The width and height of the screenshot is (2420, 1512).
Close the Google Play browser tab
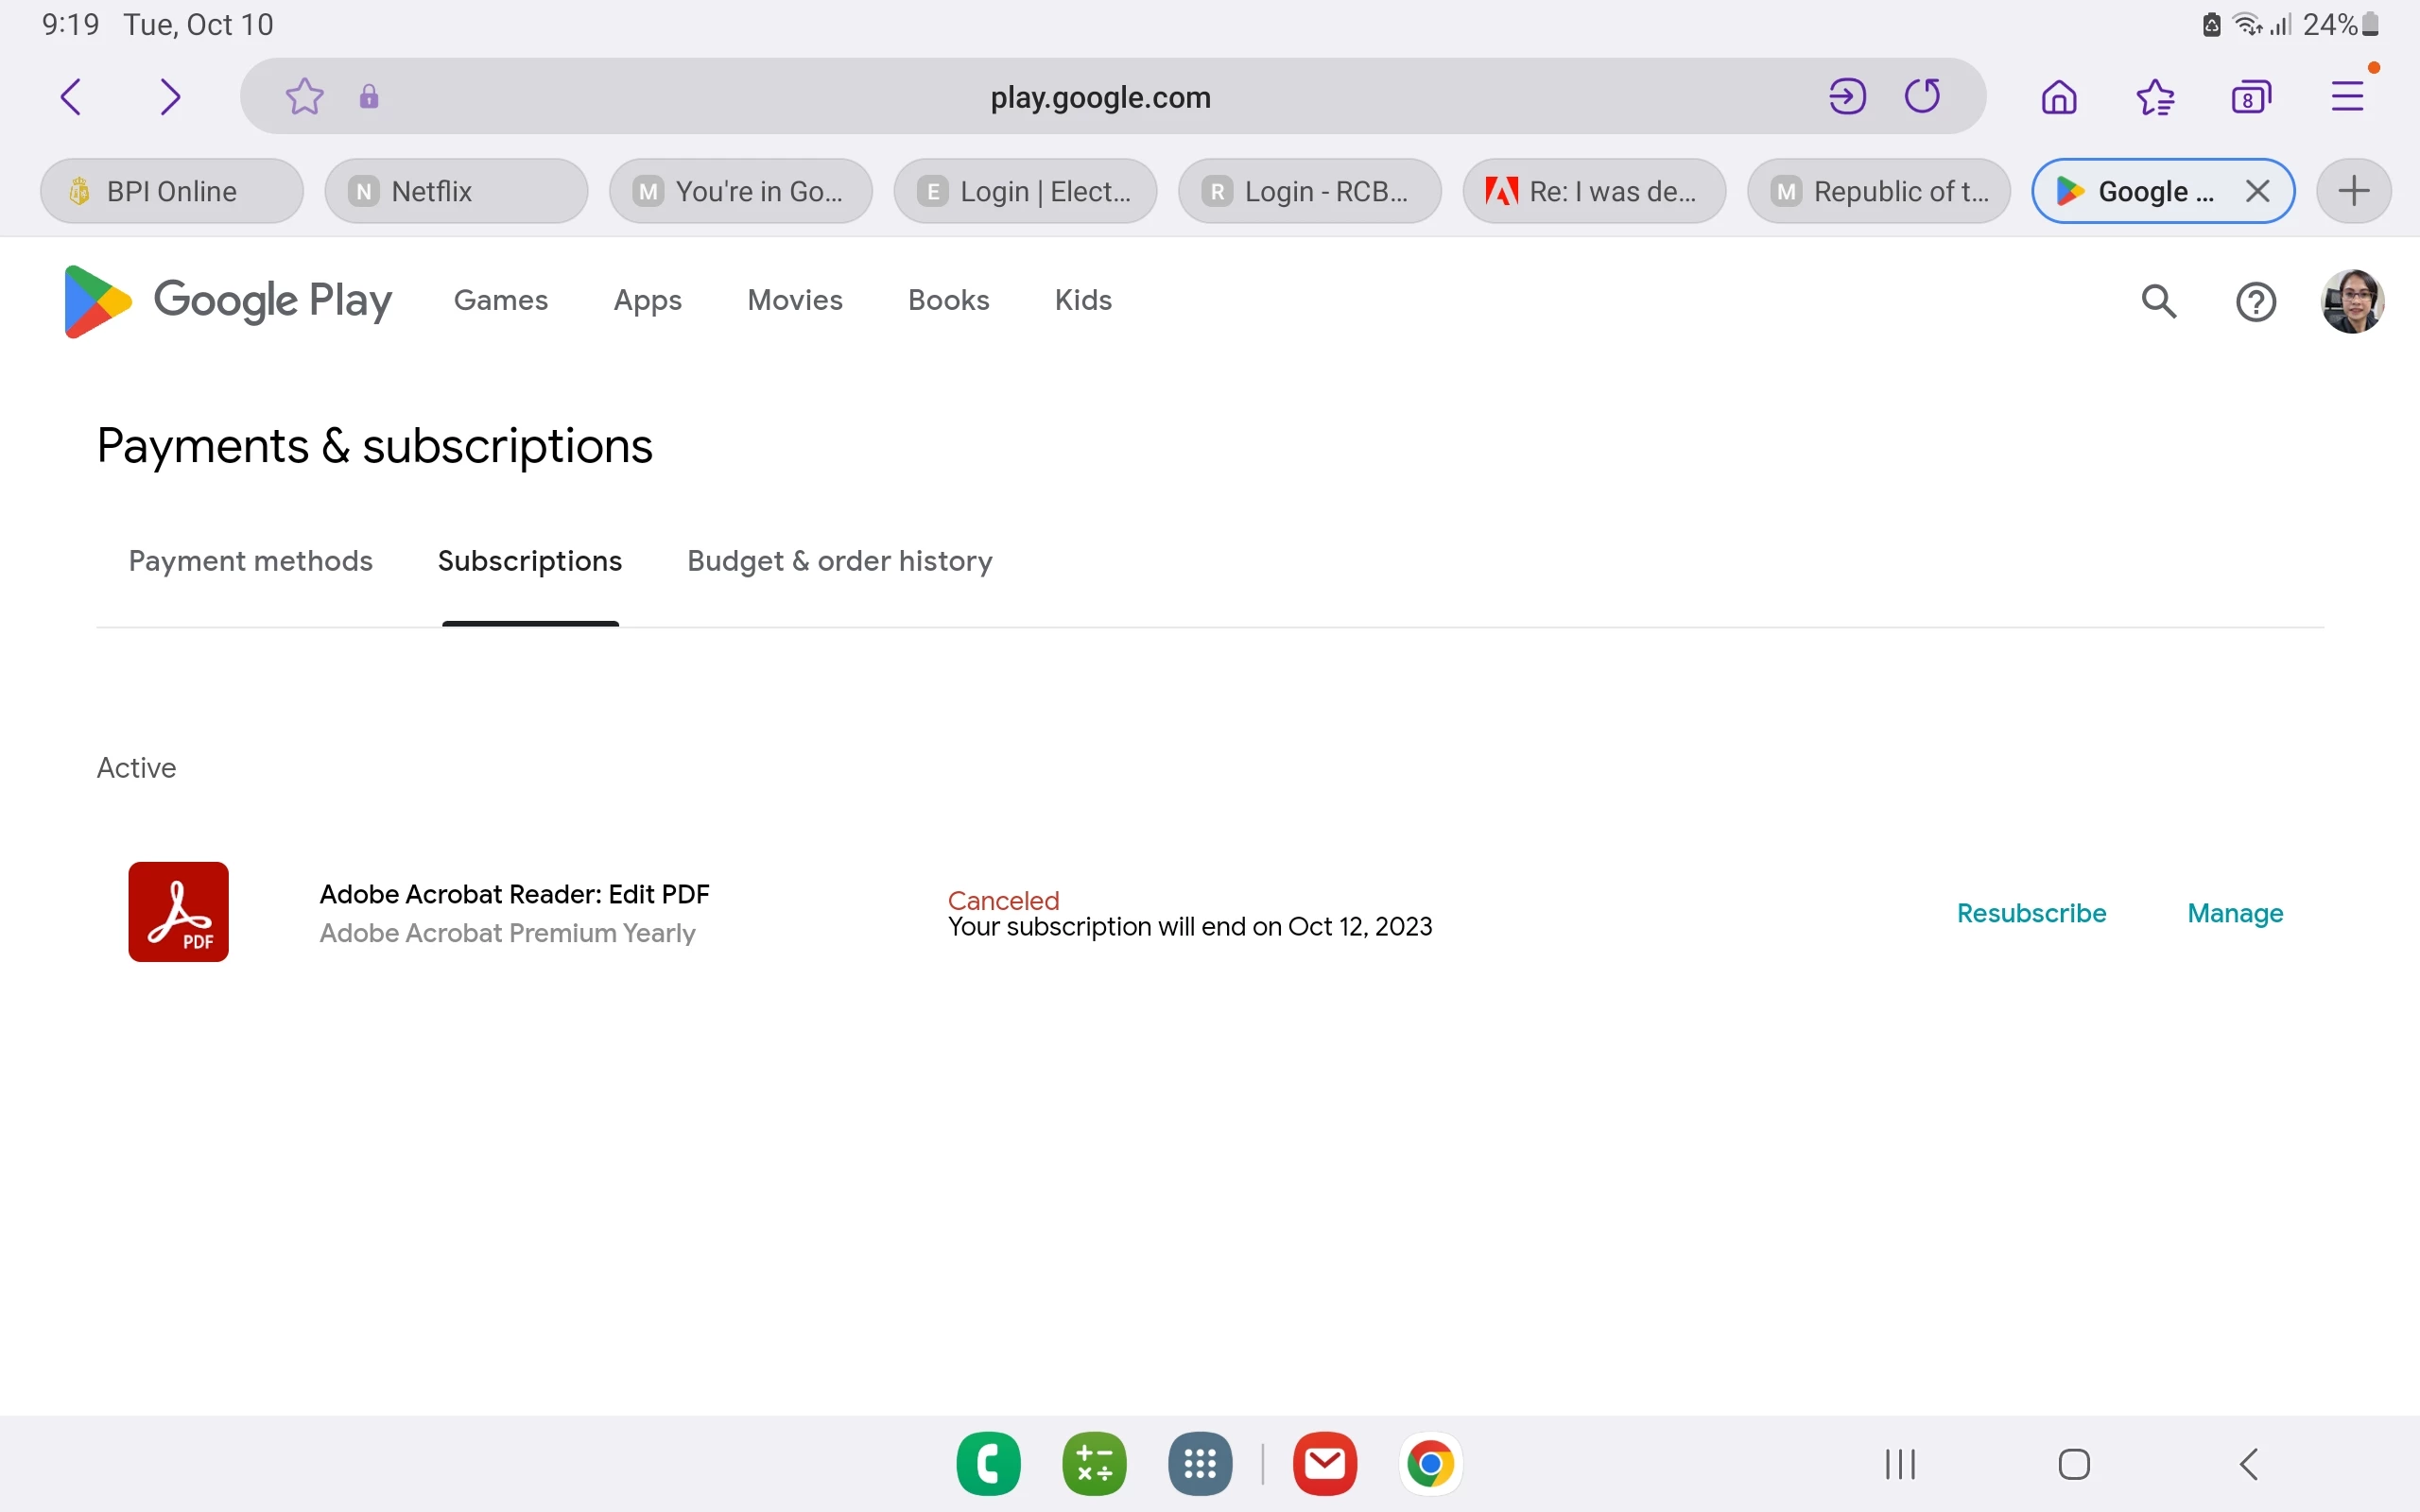pyautogui.click(x=2257, y=191)
